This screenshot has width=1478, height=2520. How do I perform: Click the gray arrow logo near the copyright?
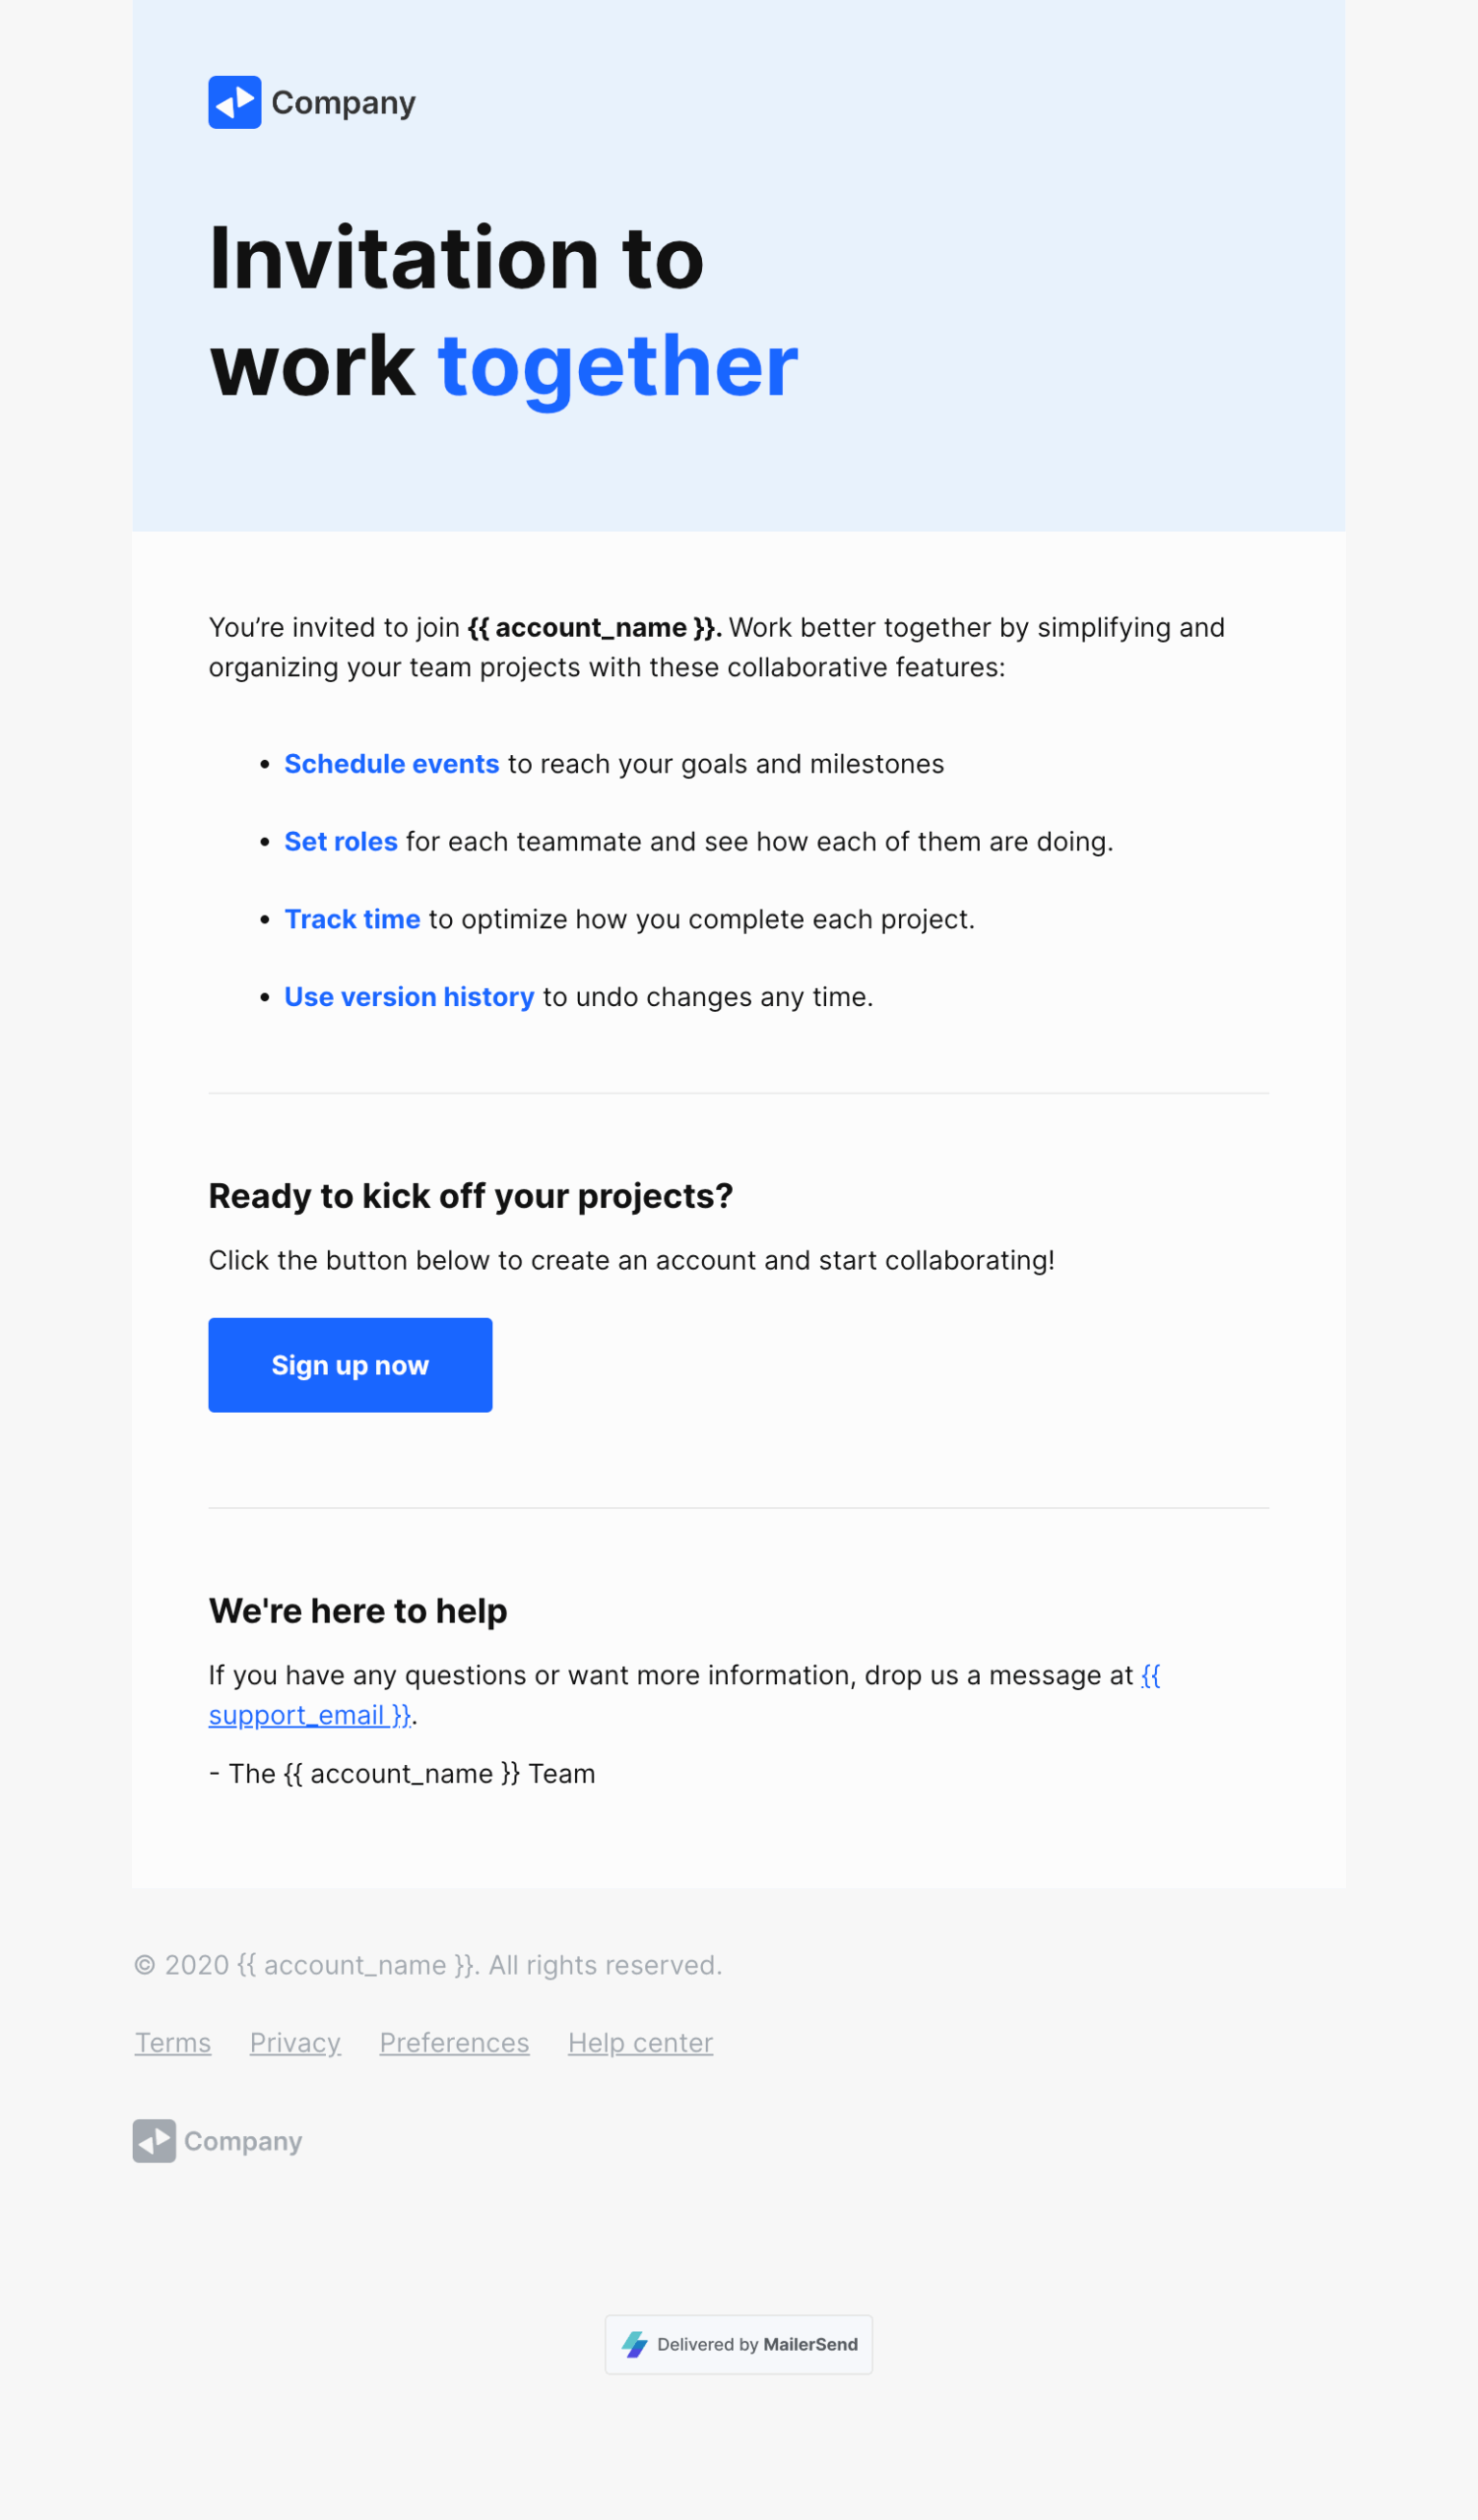[154, 2142]
